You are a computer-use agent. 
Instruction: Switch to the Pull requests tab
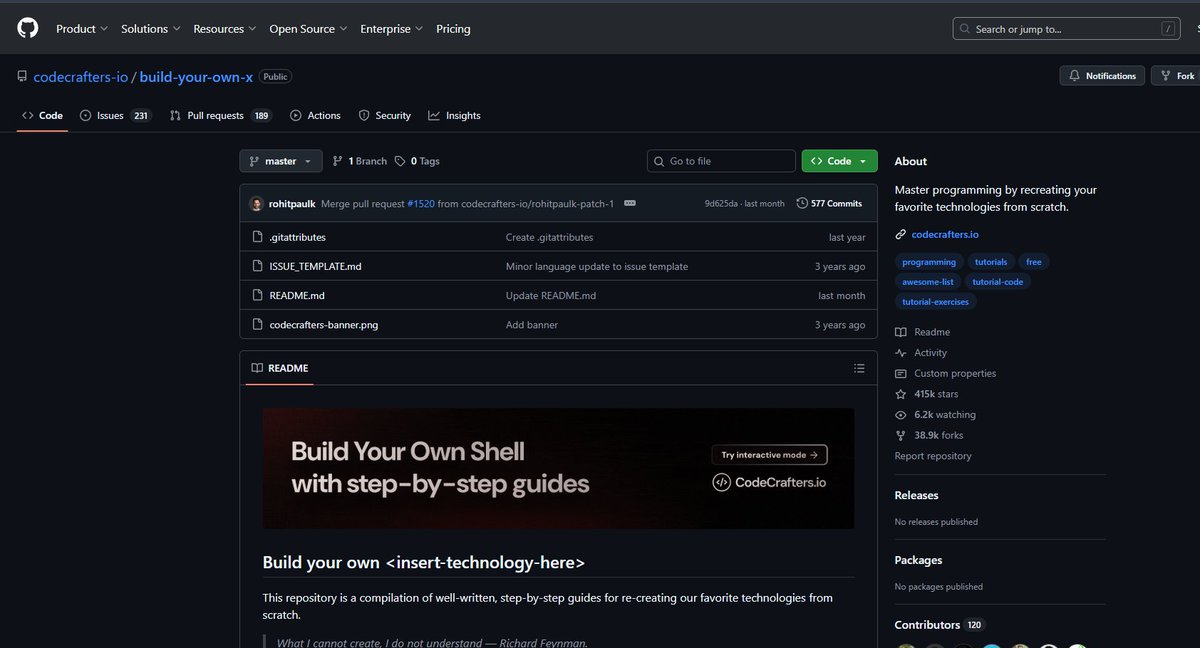coord(220,116)
